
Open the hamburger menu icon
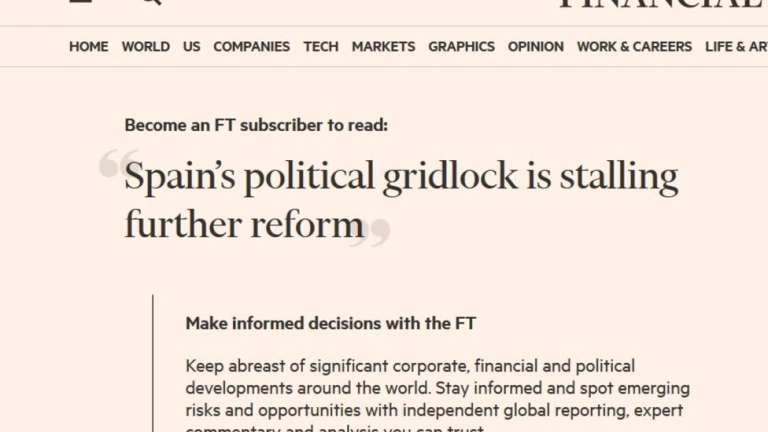point(81,2)
